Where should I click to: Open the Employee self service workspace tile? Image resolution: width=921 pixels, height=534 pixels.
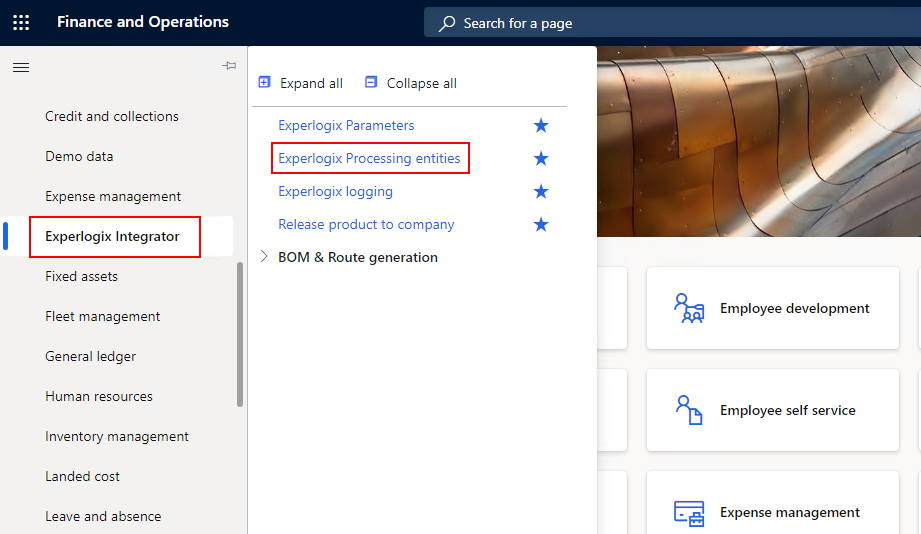pos(772,410)
